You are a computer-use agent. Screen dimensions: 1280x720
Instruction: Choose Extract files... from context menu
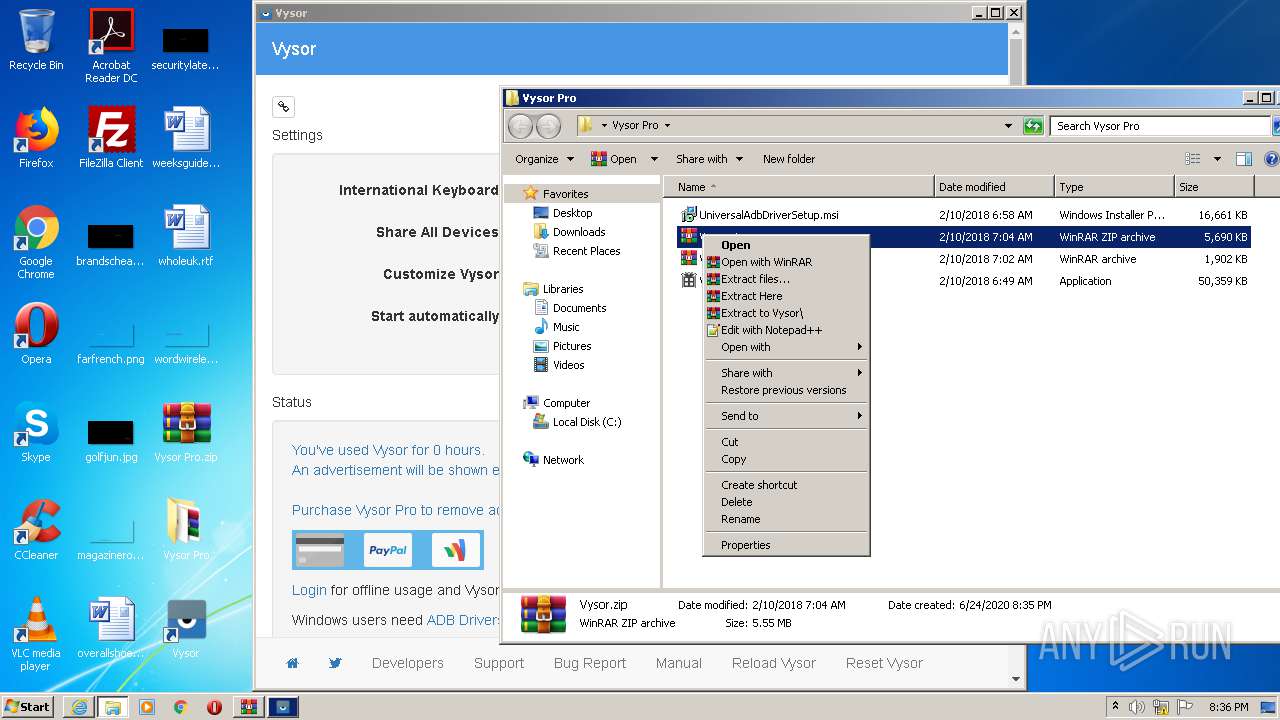pos(785,279)
